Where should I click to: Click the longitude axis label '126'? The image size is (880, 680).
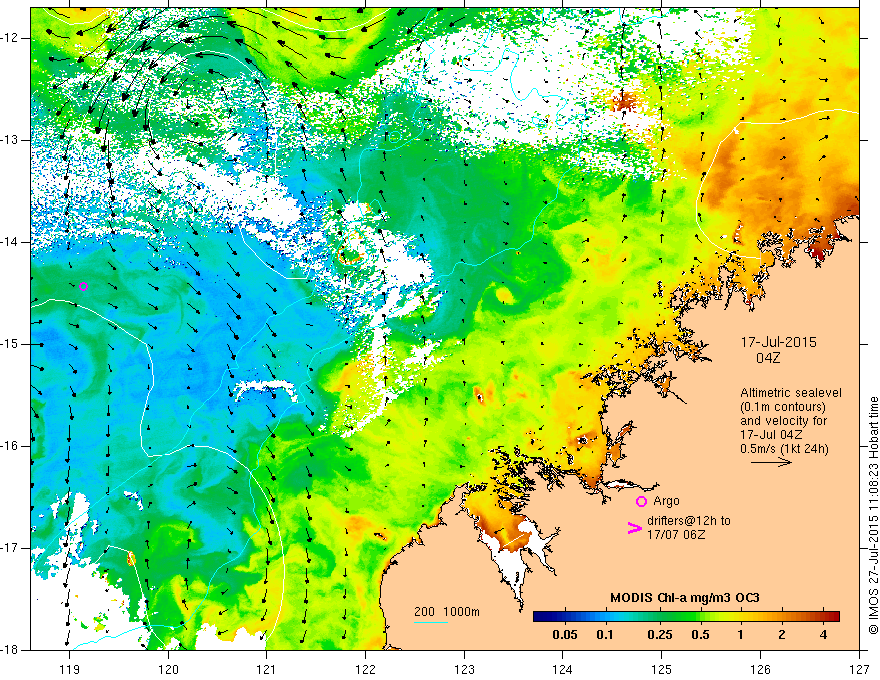tap(760, 669)
